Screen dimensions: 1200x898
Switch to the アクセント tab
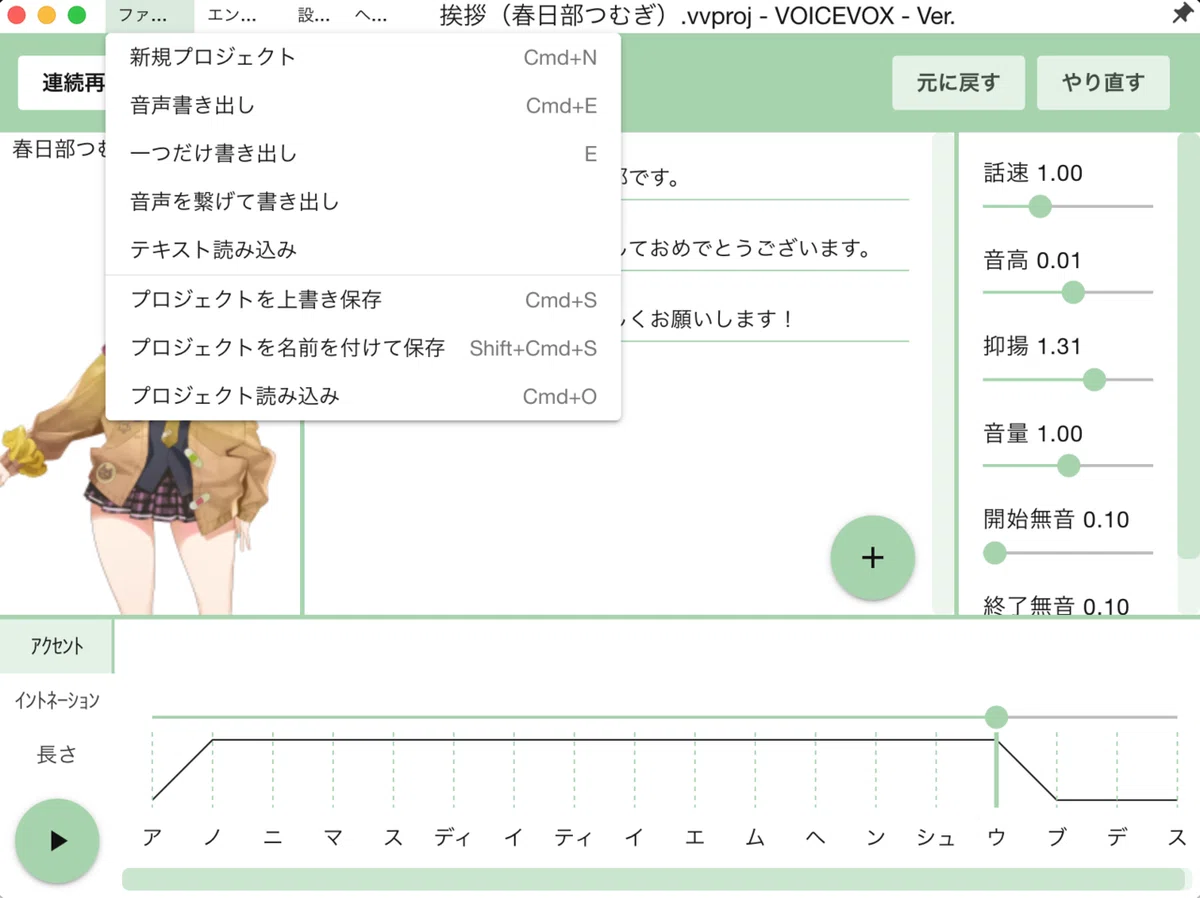pyautogui.click(x=57, y=646)
